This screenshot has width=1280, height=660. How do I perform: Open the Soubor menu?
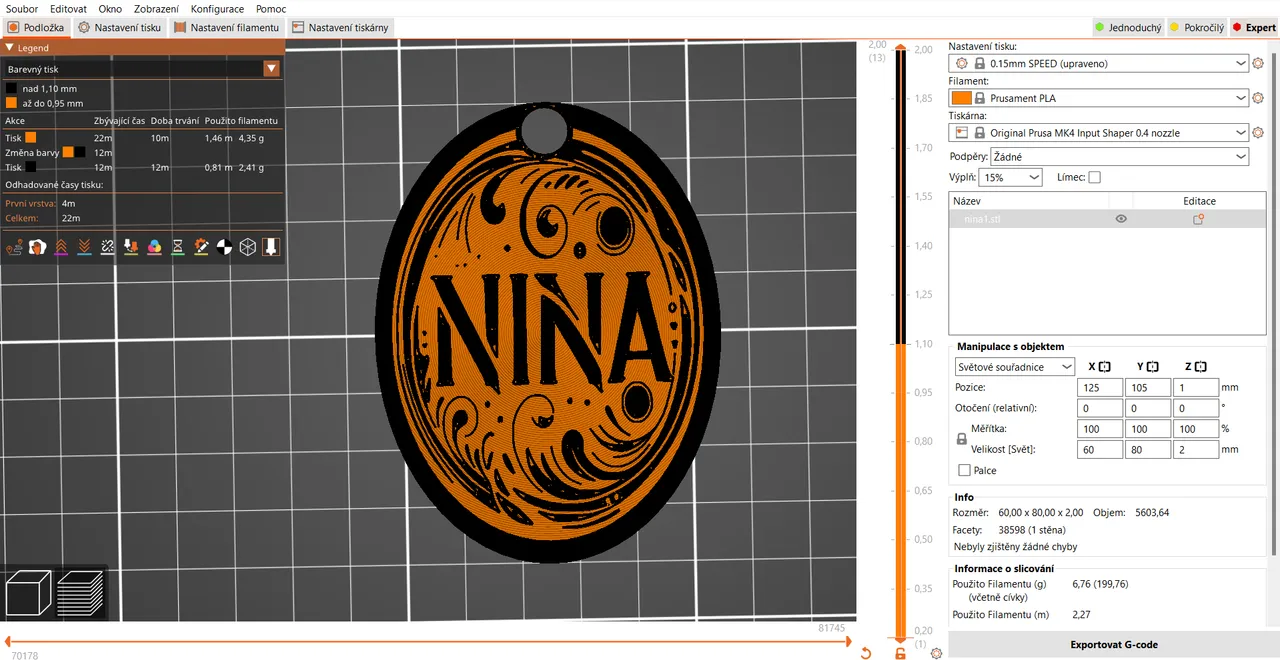[22, 9]
